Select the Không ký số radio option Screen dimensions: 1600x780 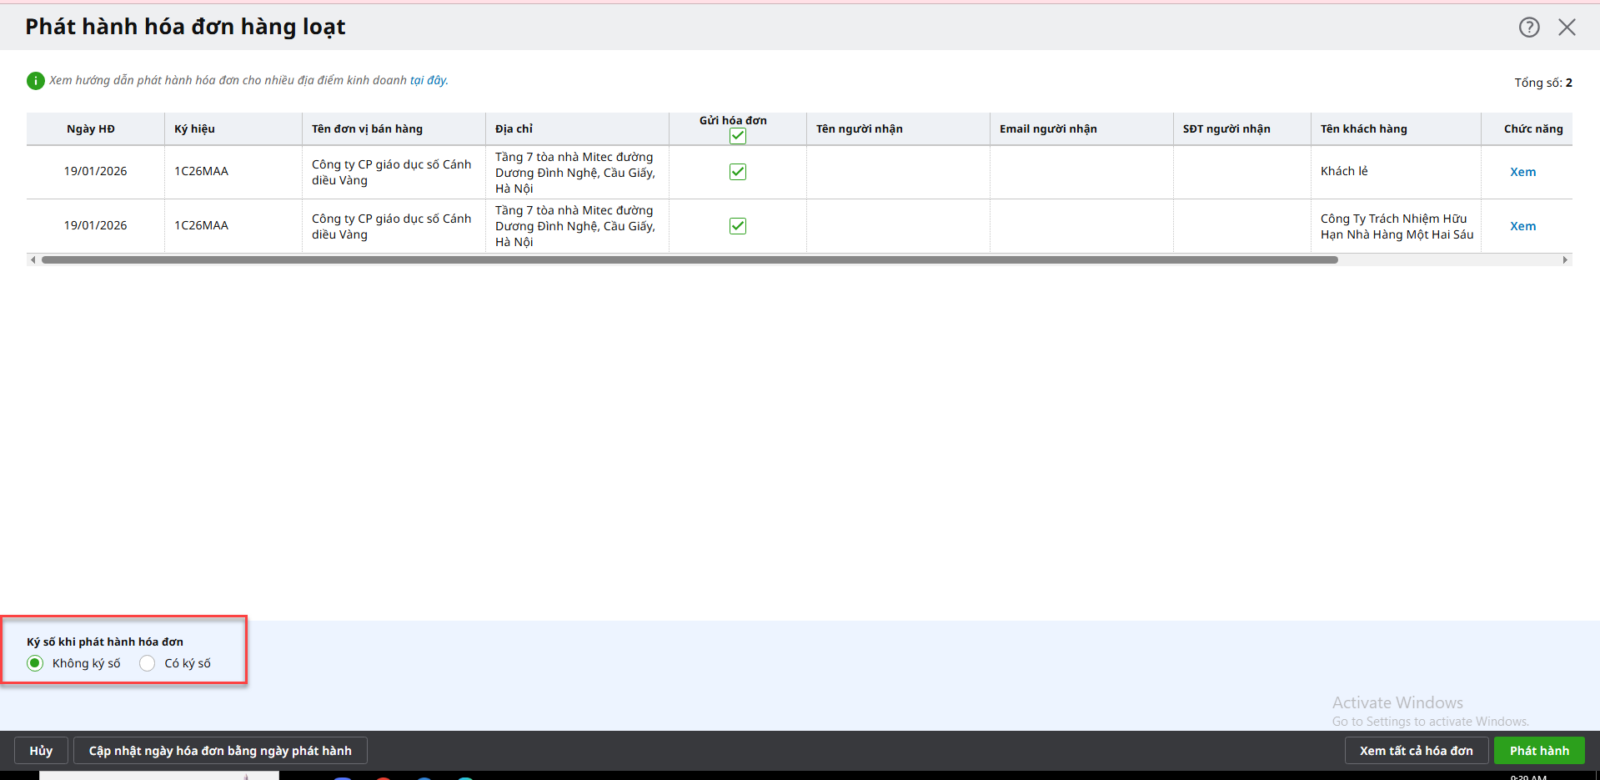[x=35, y=663]
